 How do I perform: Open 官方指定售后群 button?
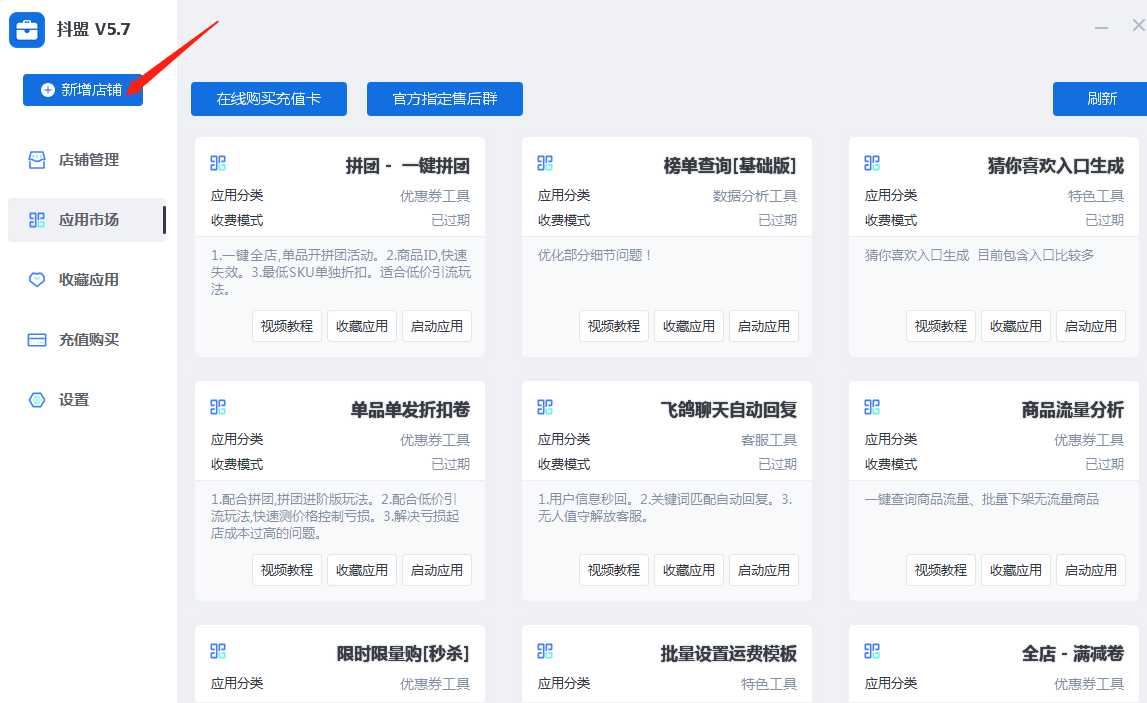(x=445, y=99)
